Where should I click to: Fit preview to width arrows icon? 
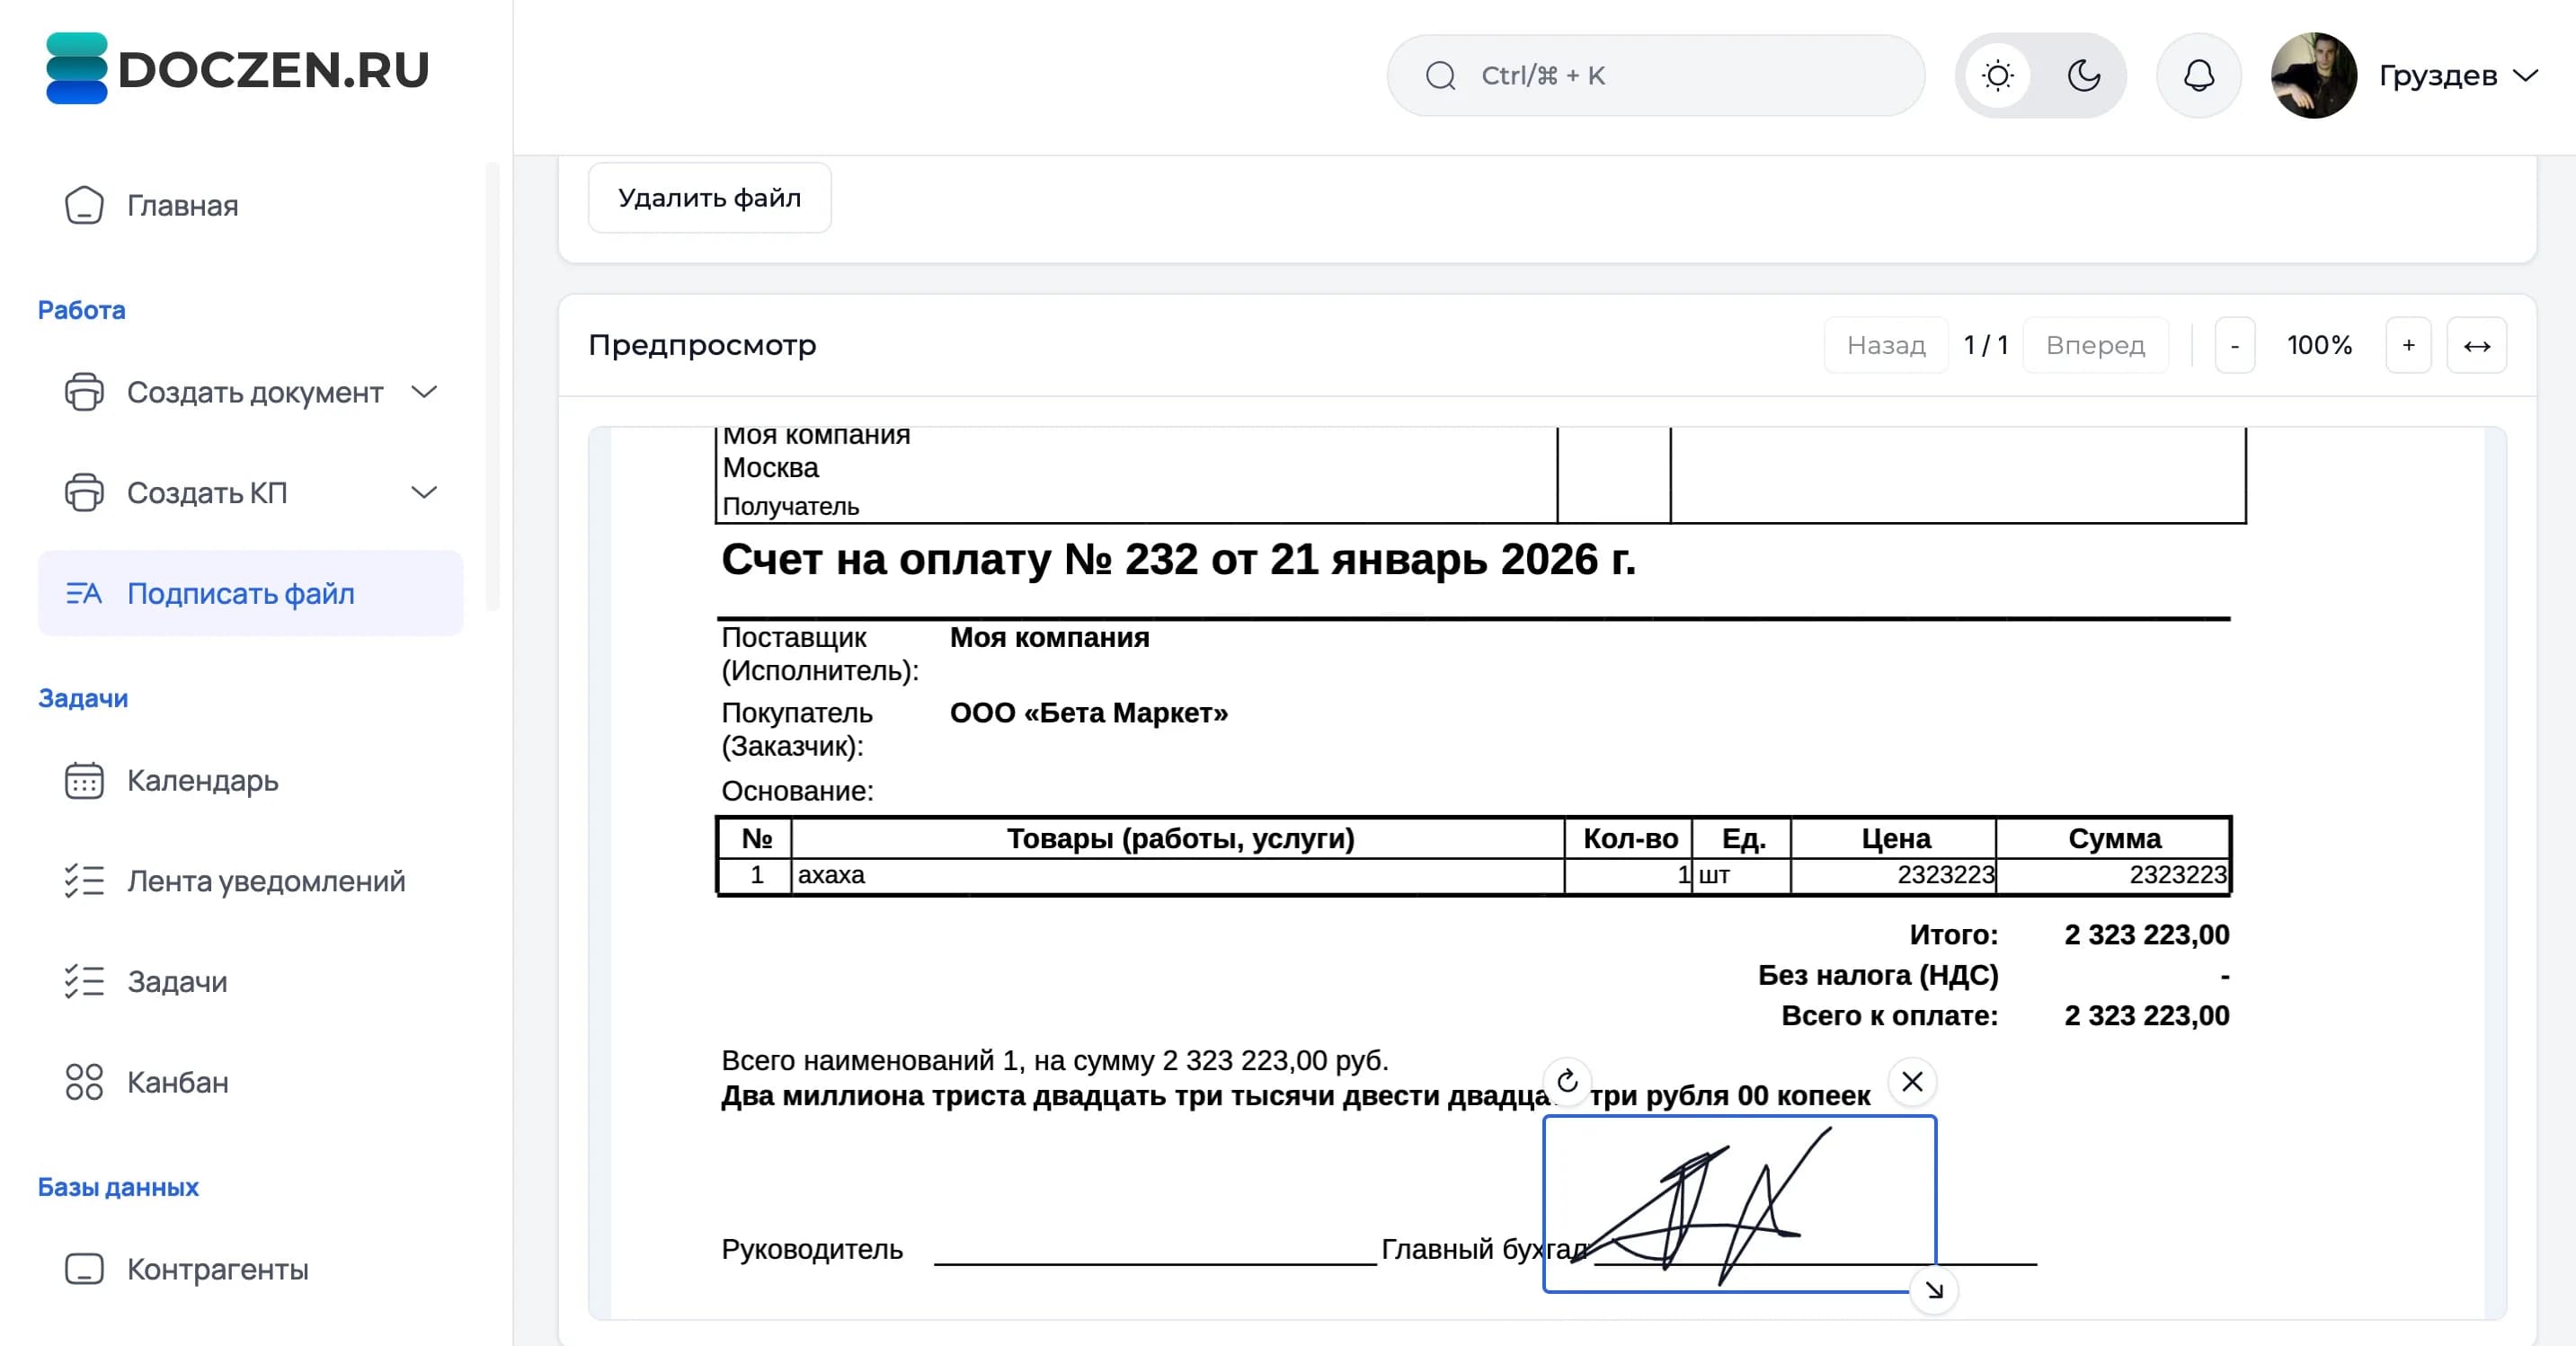2476,345
